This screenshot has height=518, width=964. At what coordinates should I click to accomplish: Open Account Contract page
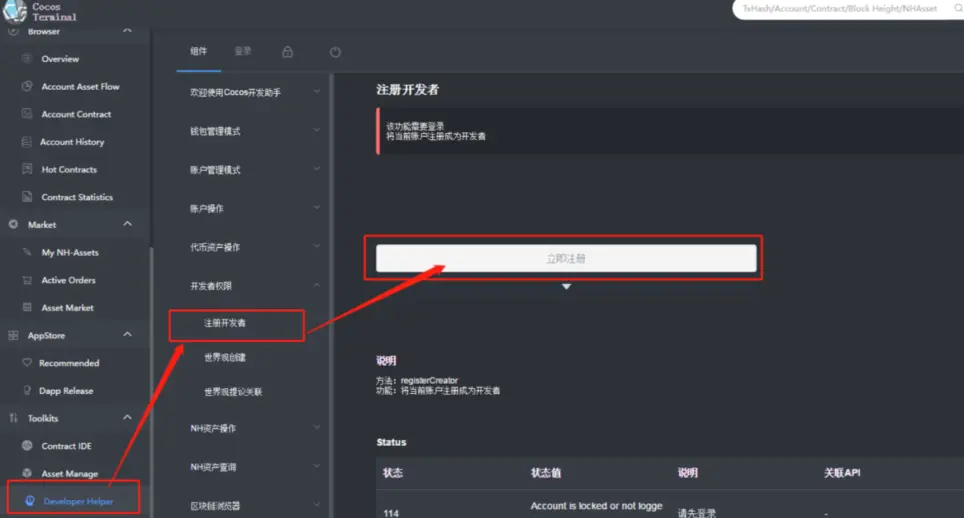(76, 114)
